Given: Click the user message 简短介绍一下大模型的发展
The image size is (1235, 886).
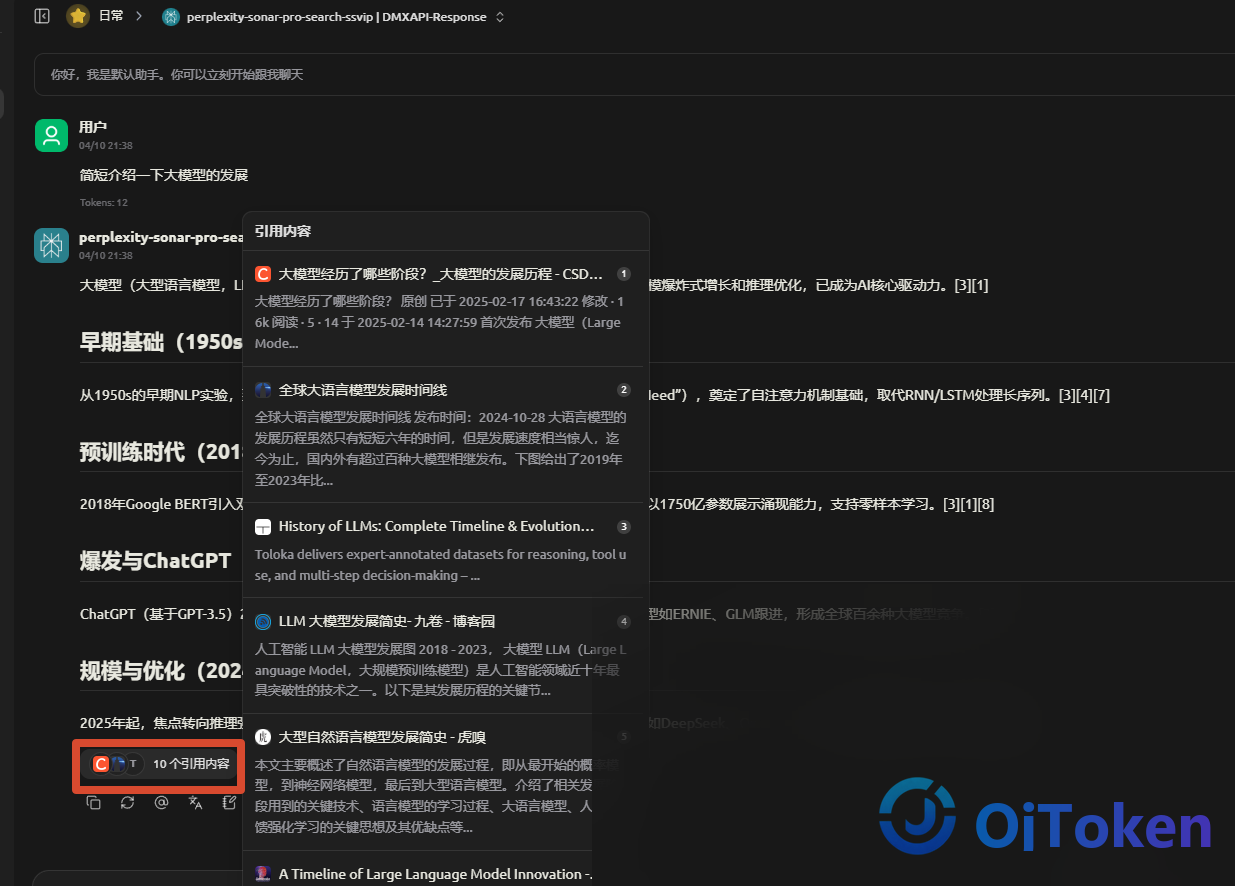Looking at the screenshot, I should click(164, 175).
